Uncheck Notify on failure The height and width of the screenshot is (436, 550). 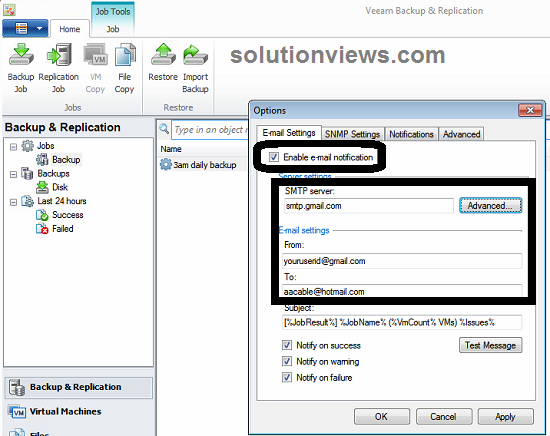click(x=287, y=377)
